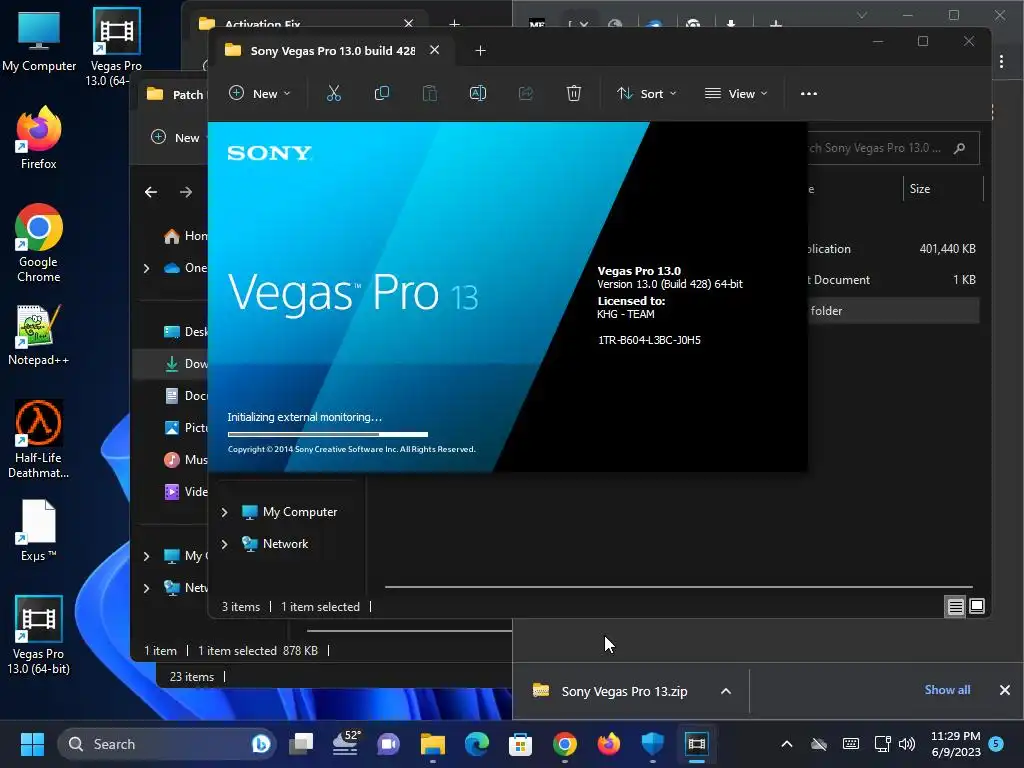
Task: Open Half-Life Deathmatch desktop shortcut
Action: [x=39, y=439]
